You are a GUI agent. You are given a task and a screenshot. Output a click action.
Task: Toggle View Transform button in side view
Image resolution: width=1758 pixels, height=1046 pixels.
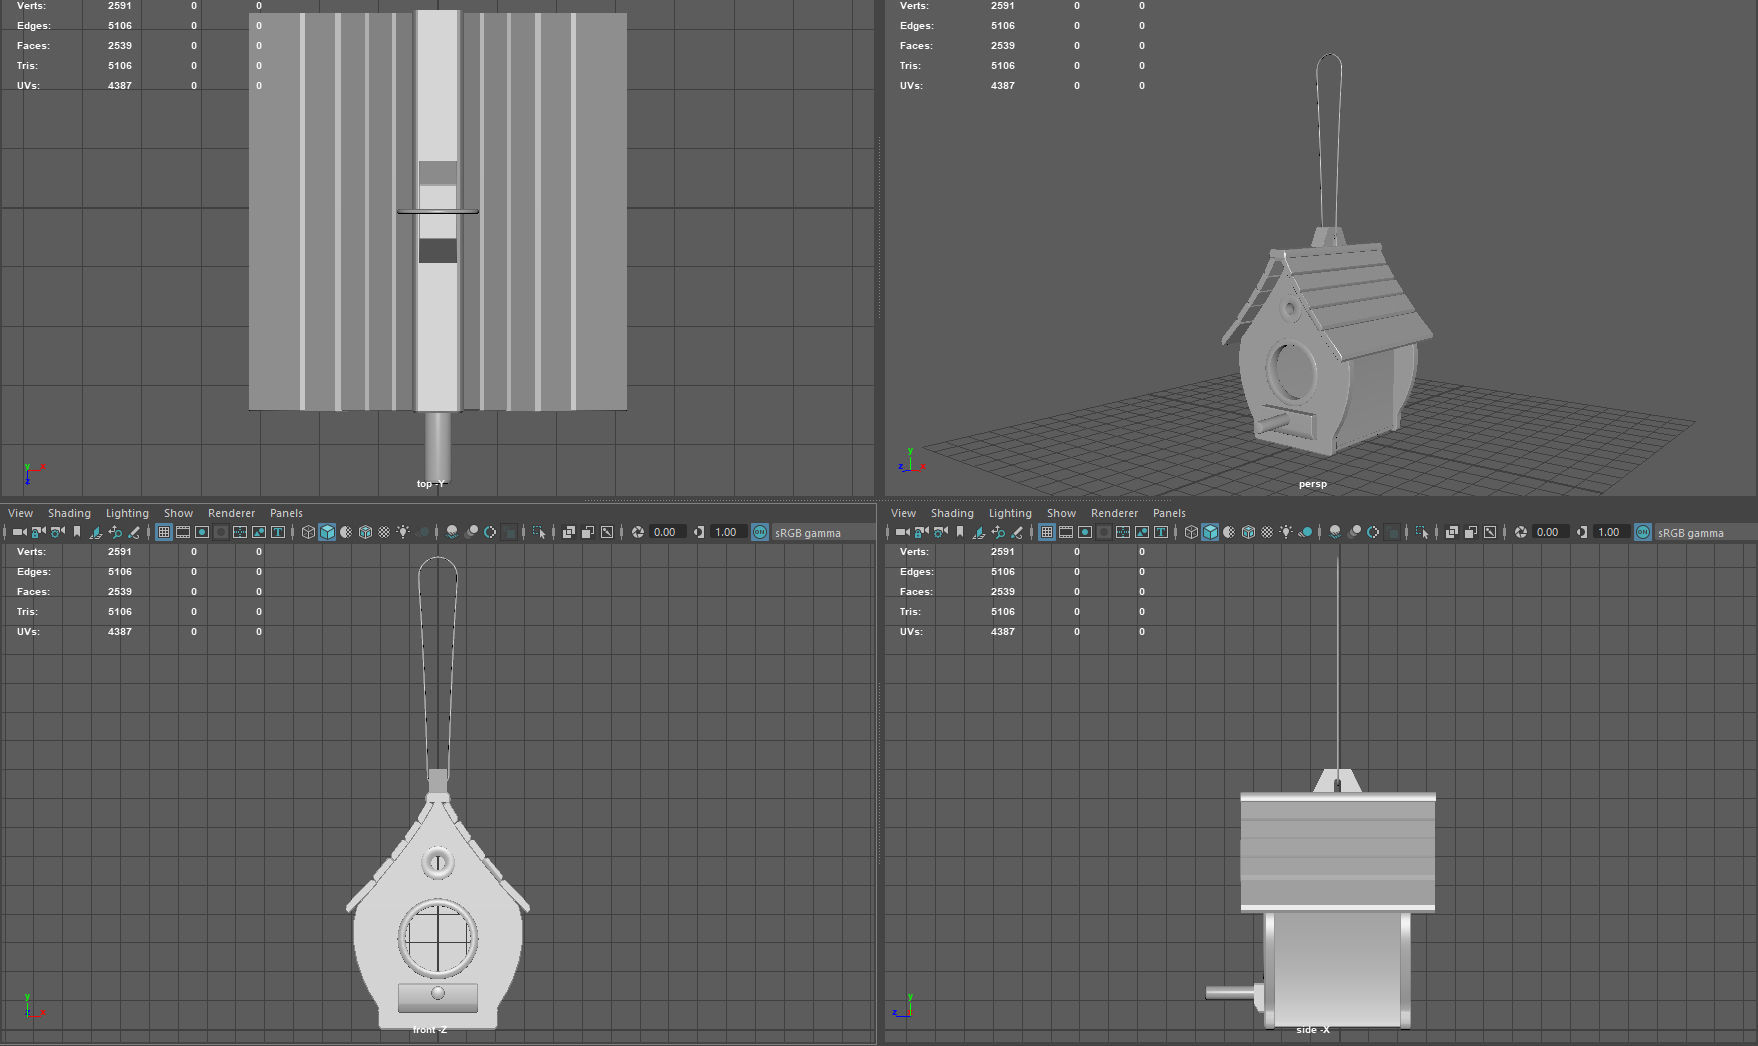click(1643, 532)
